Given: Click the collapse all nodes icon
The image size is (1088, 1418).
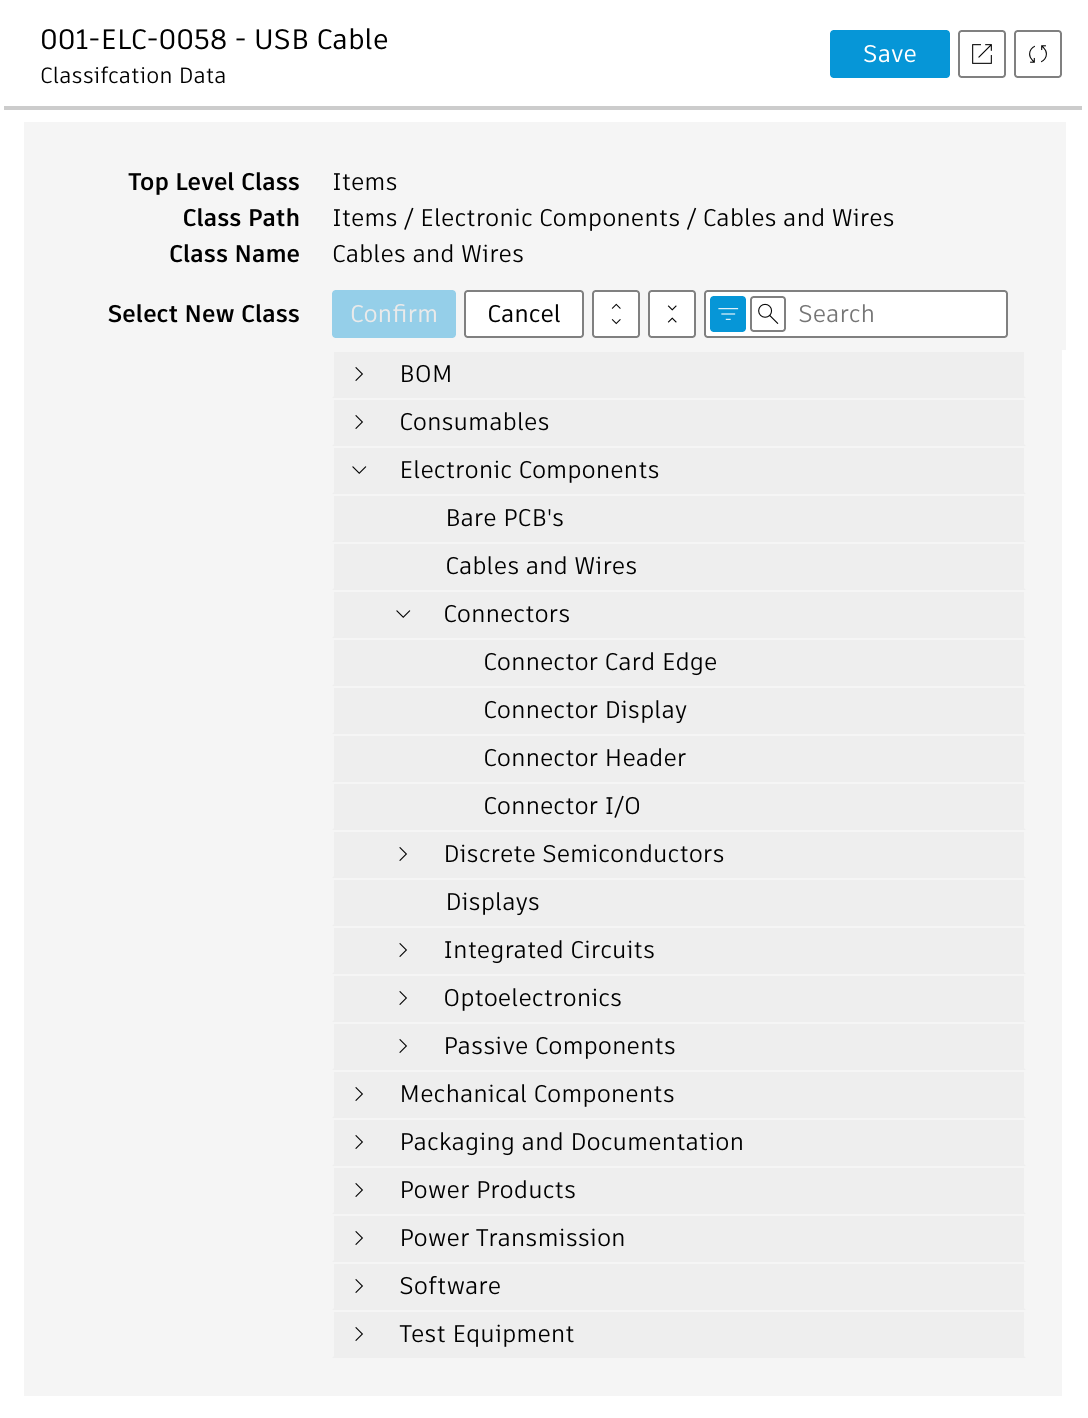Looking at the screenshot, I should click(x=672, y=314).
